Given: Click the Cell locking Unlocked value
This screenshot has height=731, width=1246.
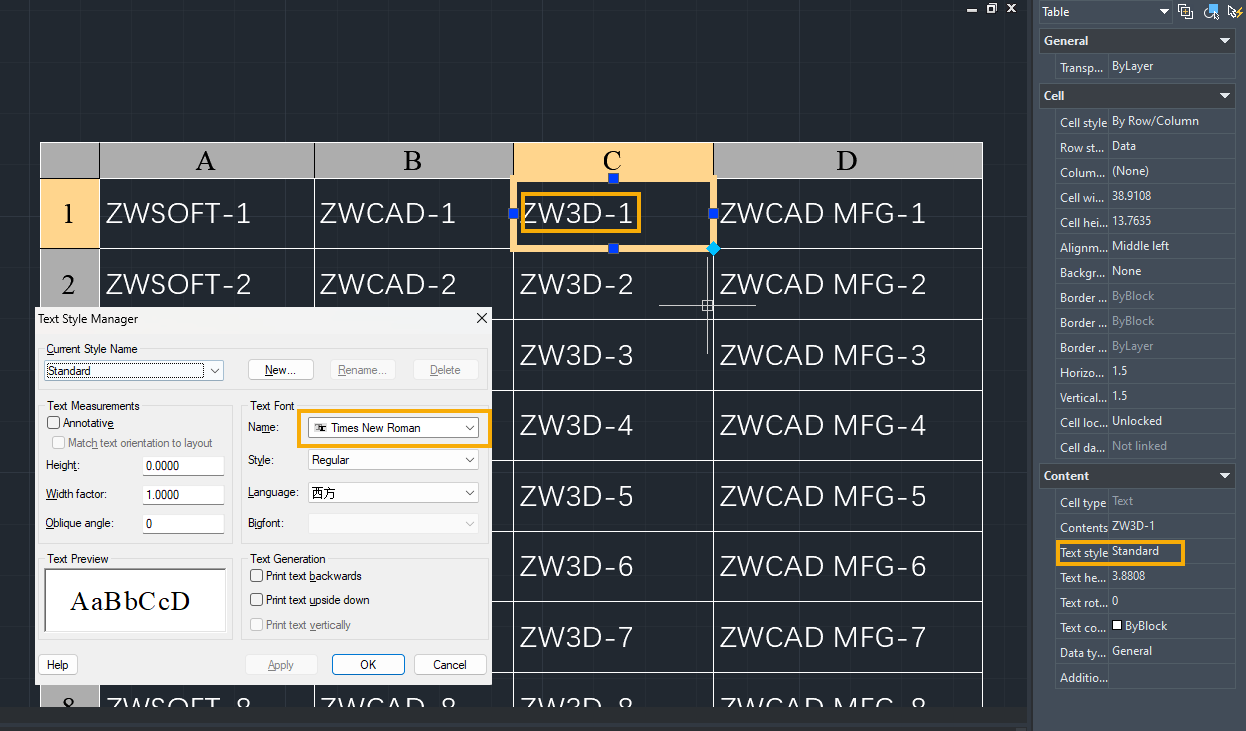Looking at the screenshot, I should (x=1171, y=421).
